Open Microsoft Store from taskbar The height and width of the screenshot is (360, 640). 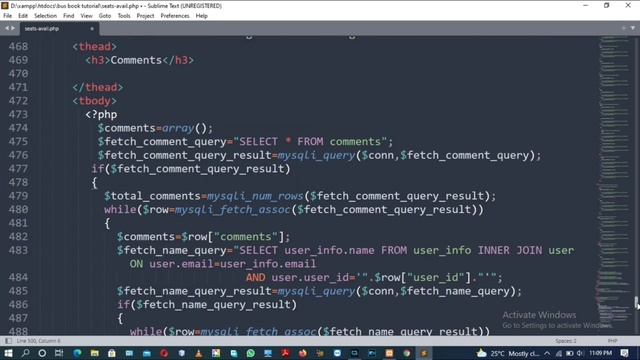pos(111,353)
